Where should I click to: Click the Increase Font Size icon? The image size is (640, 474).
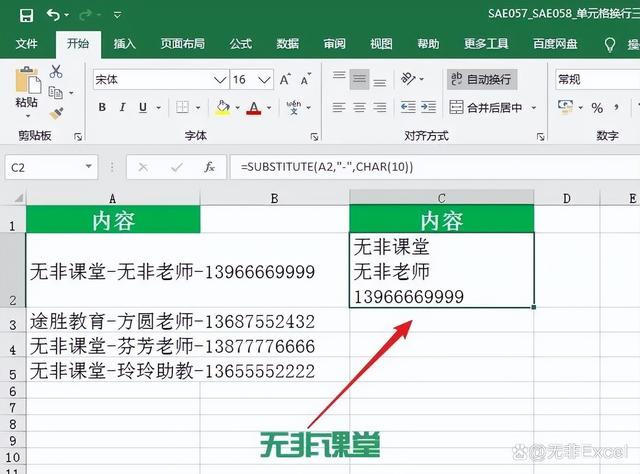[x=285, y=79]
